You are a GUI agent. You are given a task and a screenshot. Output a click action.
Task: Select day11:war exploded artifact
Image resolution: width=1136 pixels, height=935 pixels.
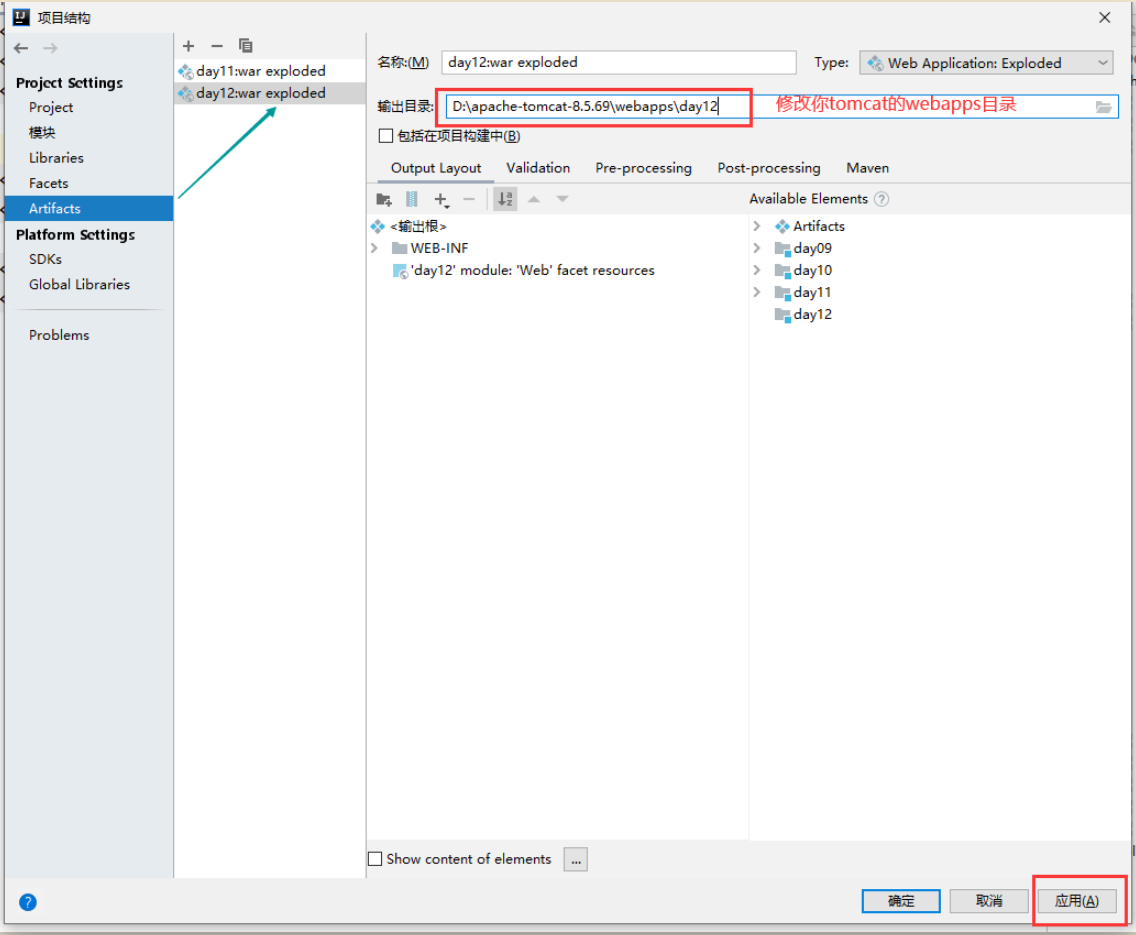pos(270,71)
